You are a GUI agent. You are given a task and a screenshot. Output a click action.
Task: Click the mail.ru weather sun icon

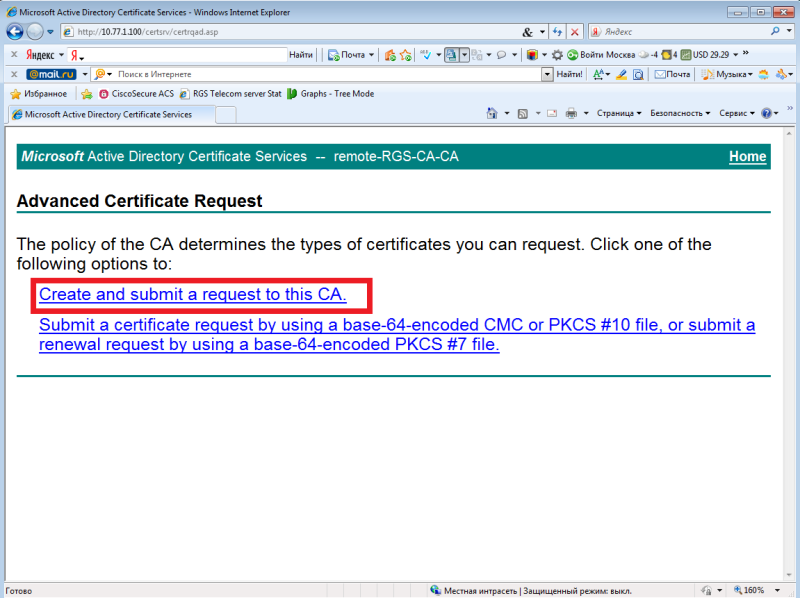[763, 74]
